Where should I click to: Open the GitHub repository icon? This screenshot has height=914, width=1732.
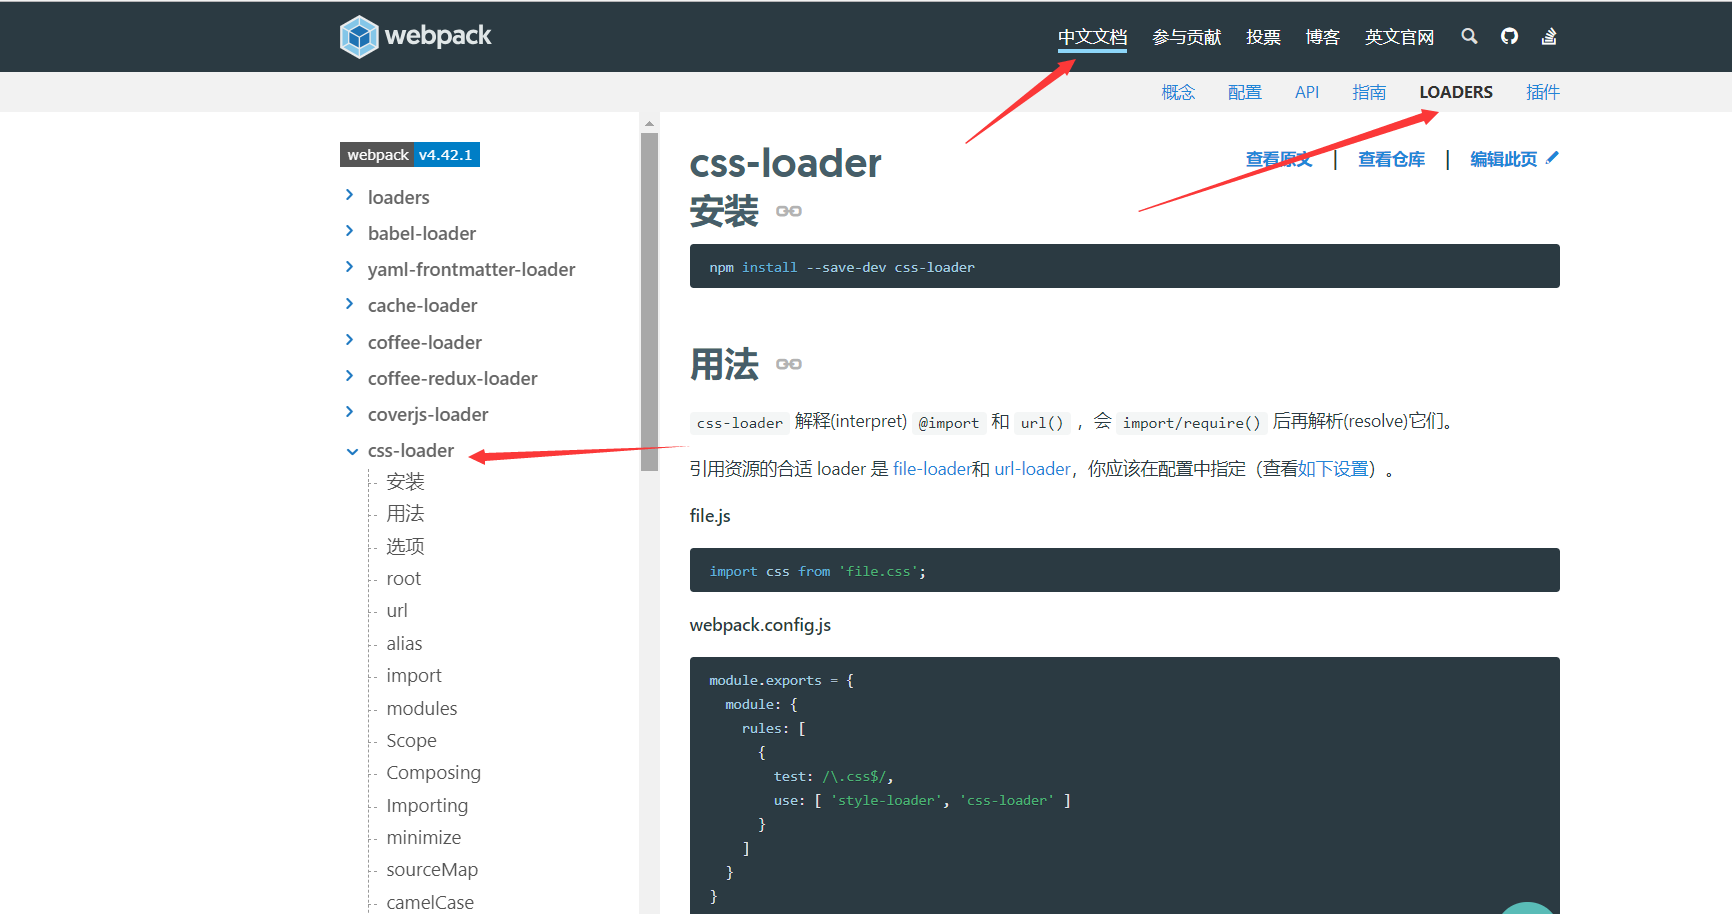pos(1509,36)
